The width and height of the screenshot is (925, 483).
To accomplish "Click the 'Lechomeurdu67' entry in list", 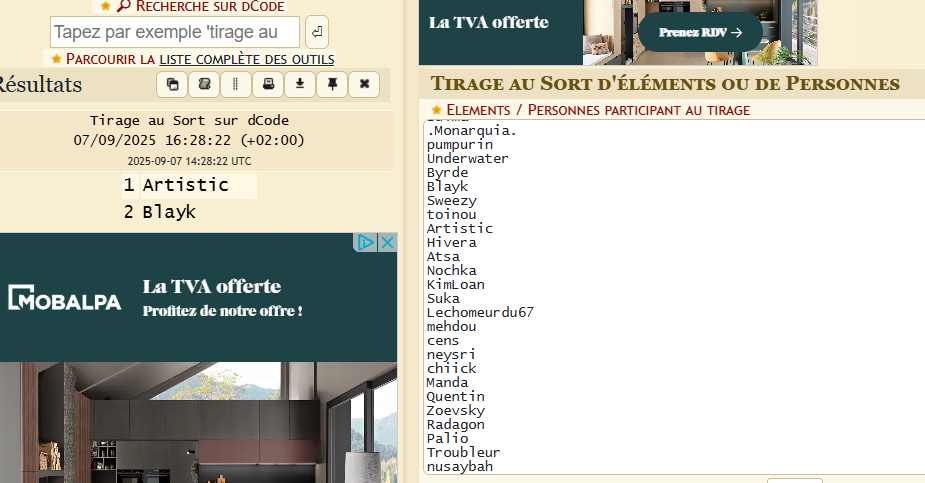I will 480,313.
